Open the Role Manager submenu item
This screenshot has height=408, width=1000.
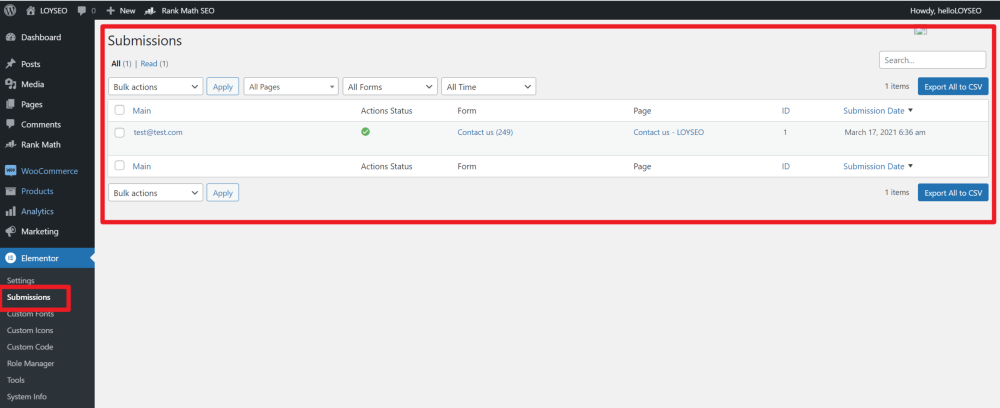[x=31, y=363]
